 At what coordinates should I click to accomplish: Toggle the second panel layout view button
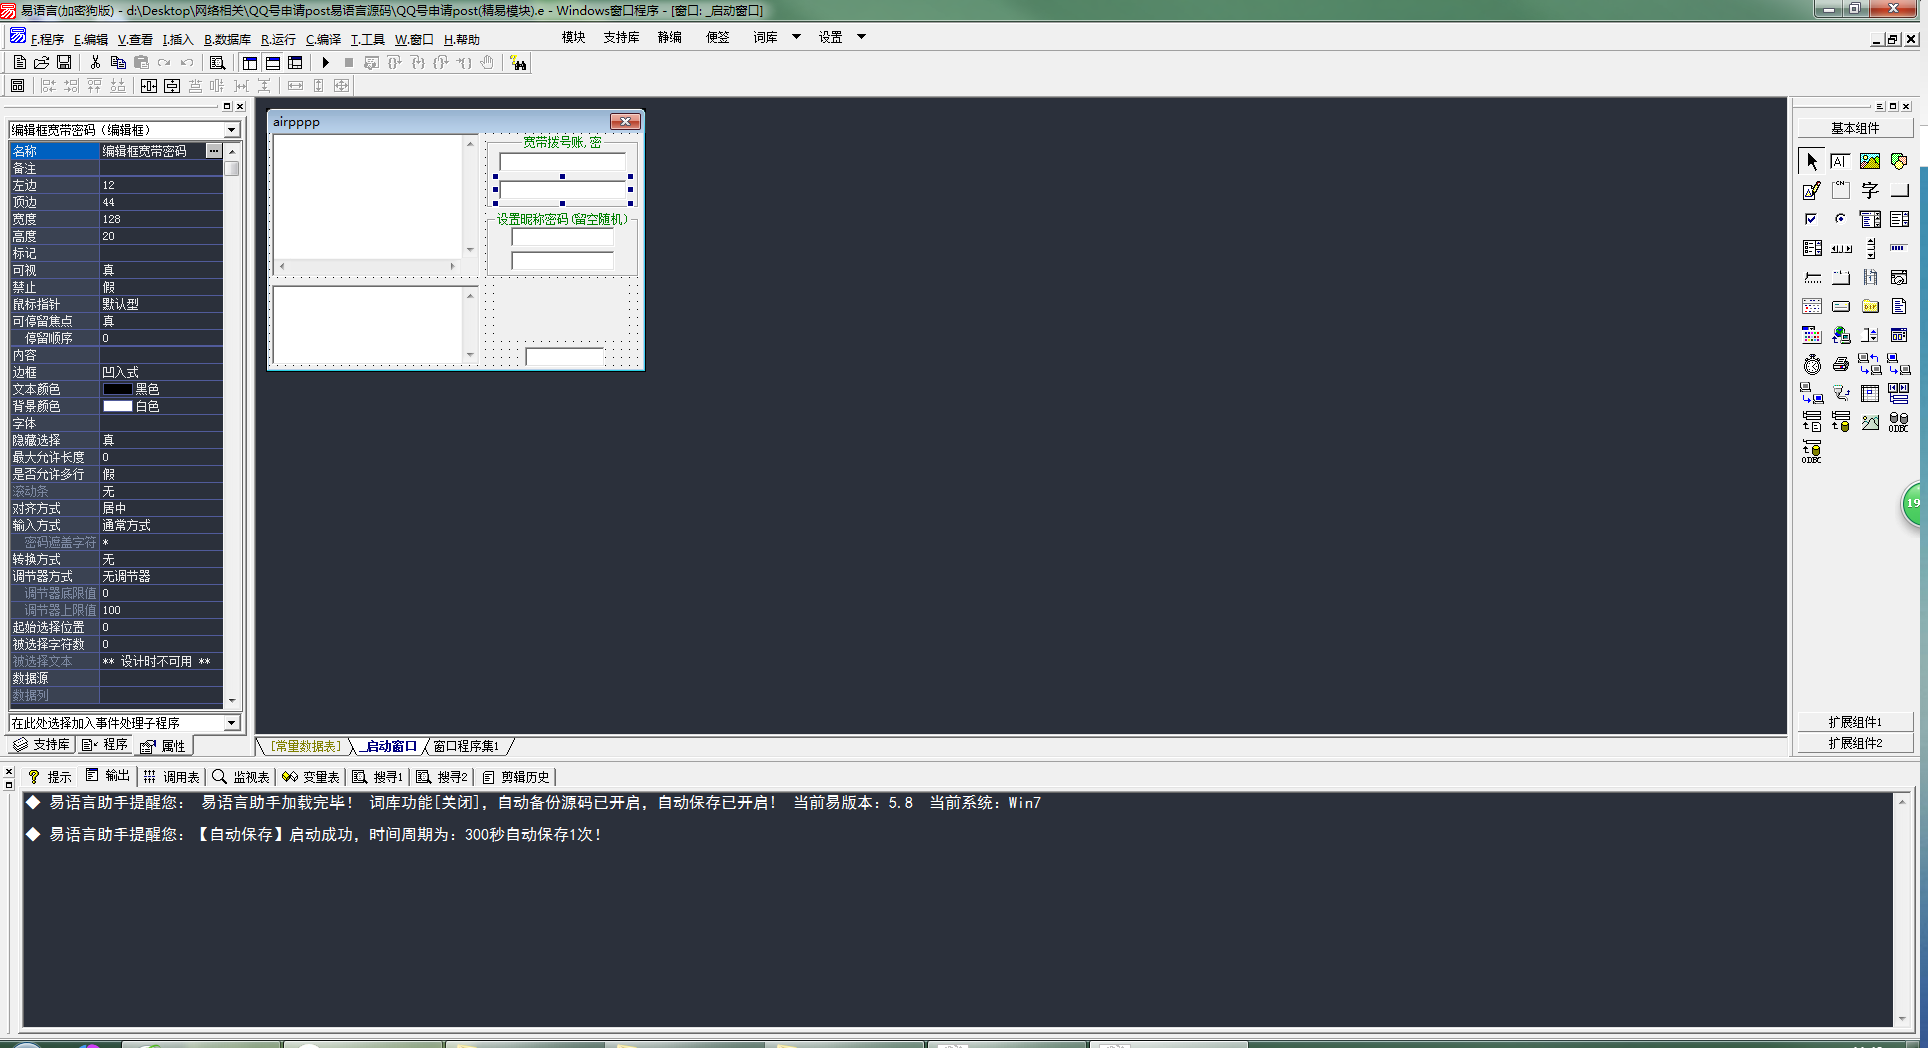(273, 63)
